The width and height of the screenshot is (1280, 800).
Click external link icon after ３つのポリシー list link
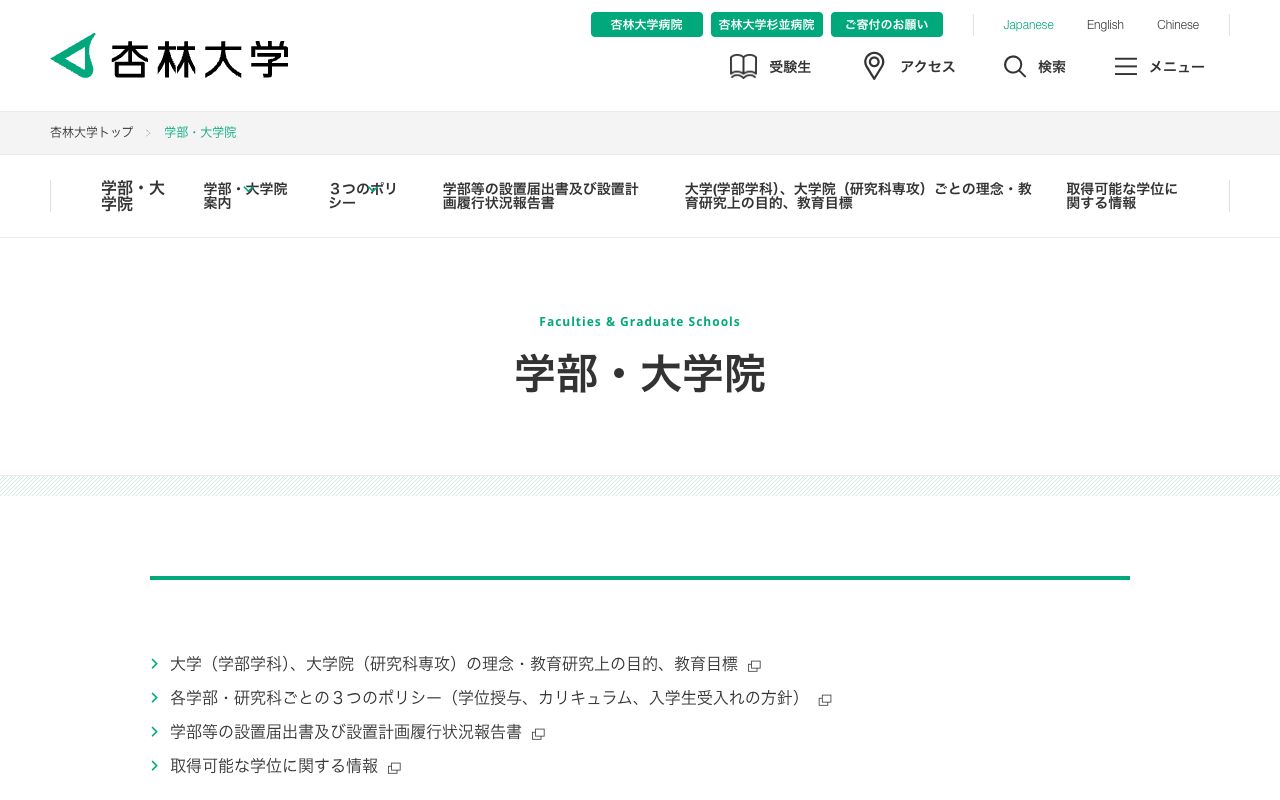(825, 700)
